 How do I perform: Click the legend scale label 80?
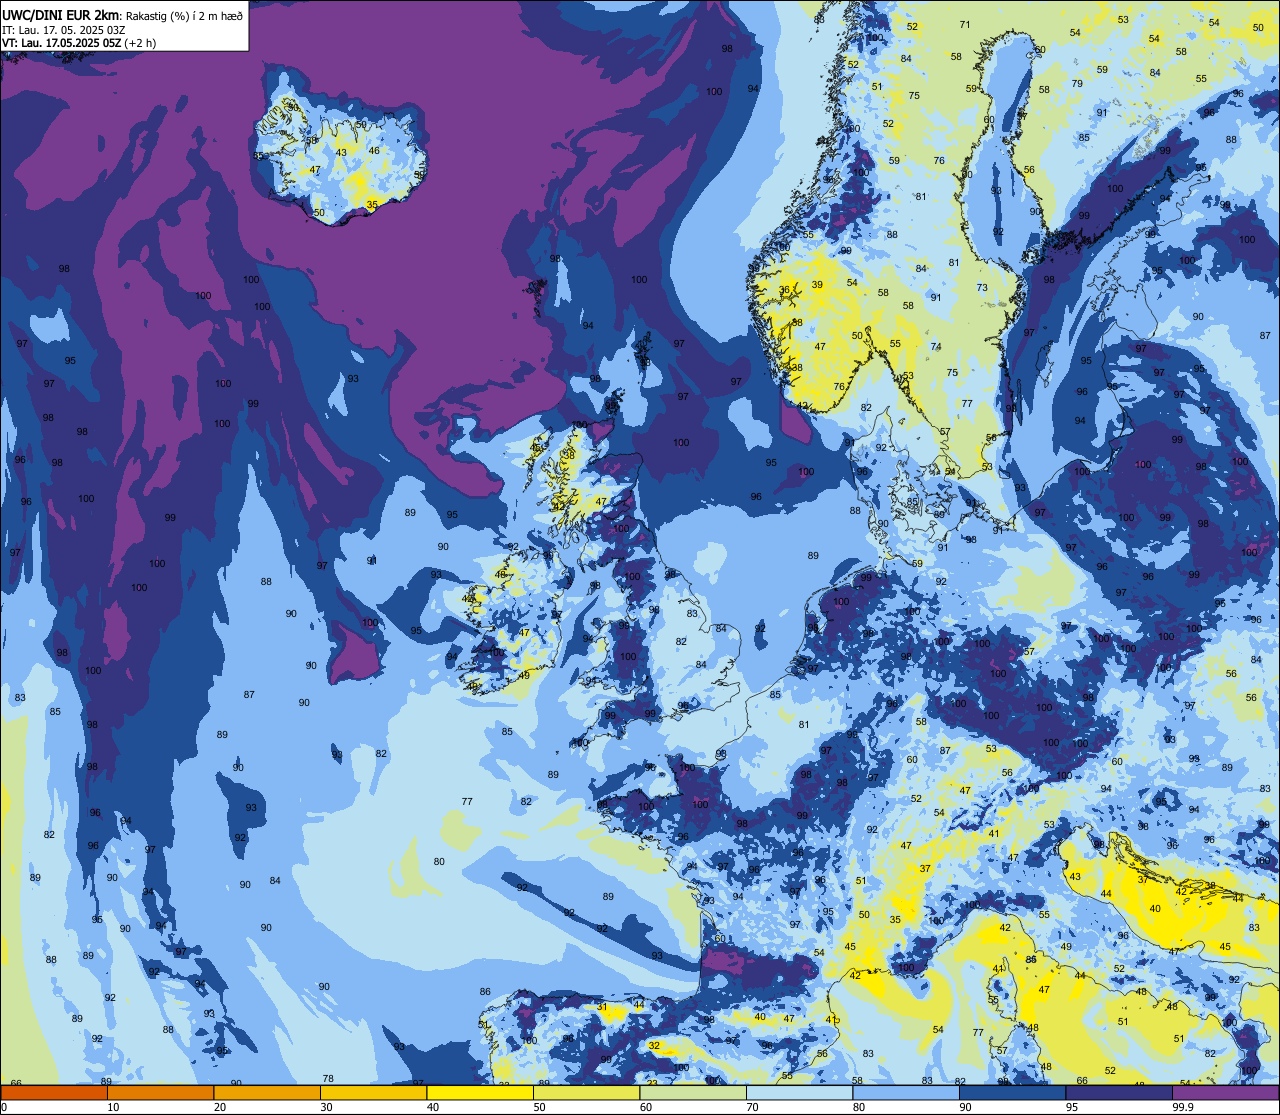pyautogui.click(x=859, y=1107)
